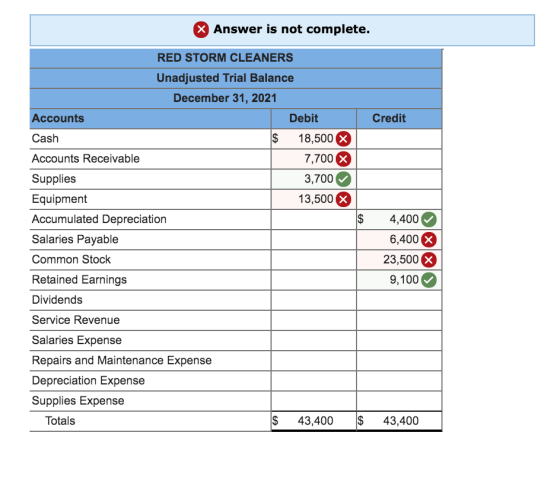Select Retained Earnings credit value 9,100

[404, 280]
